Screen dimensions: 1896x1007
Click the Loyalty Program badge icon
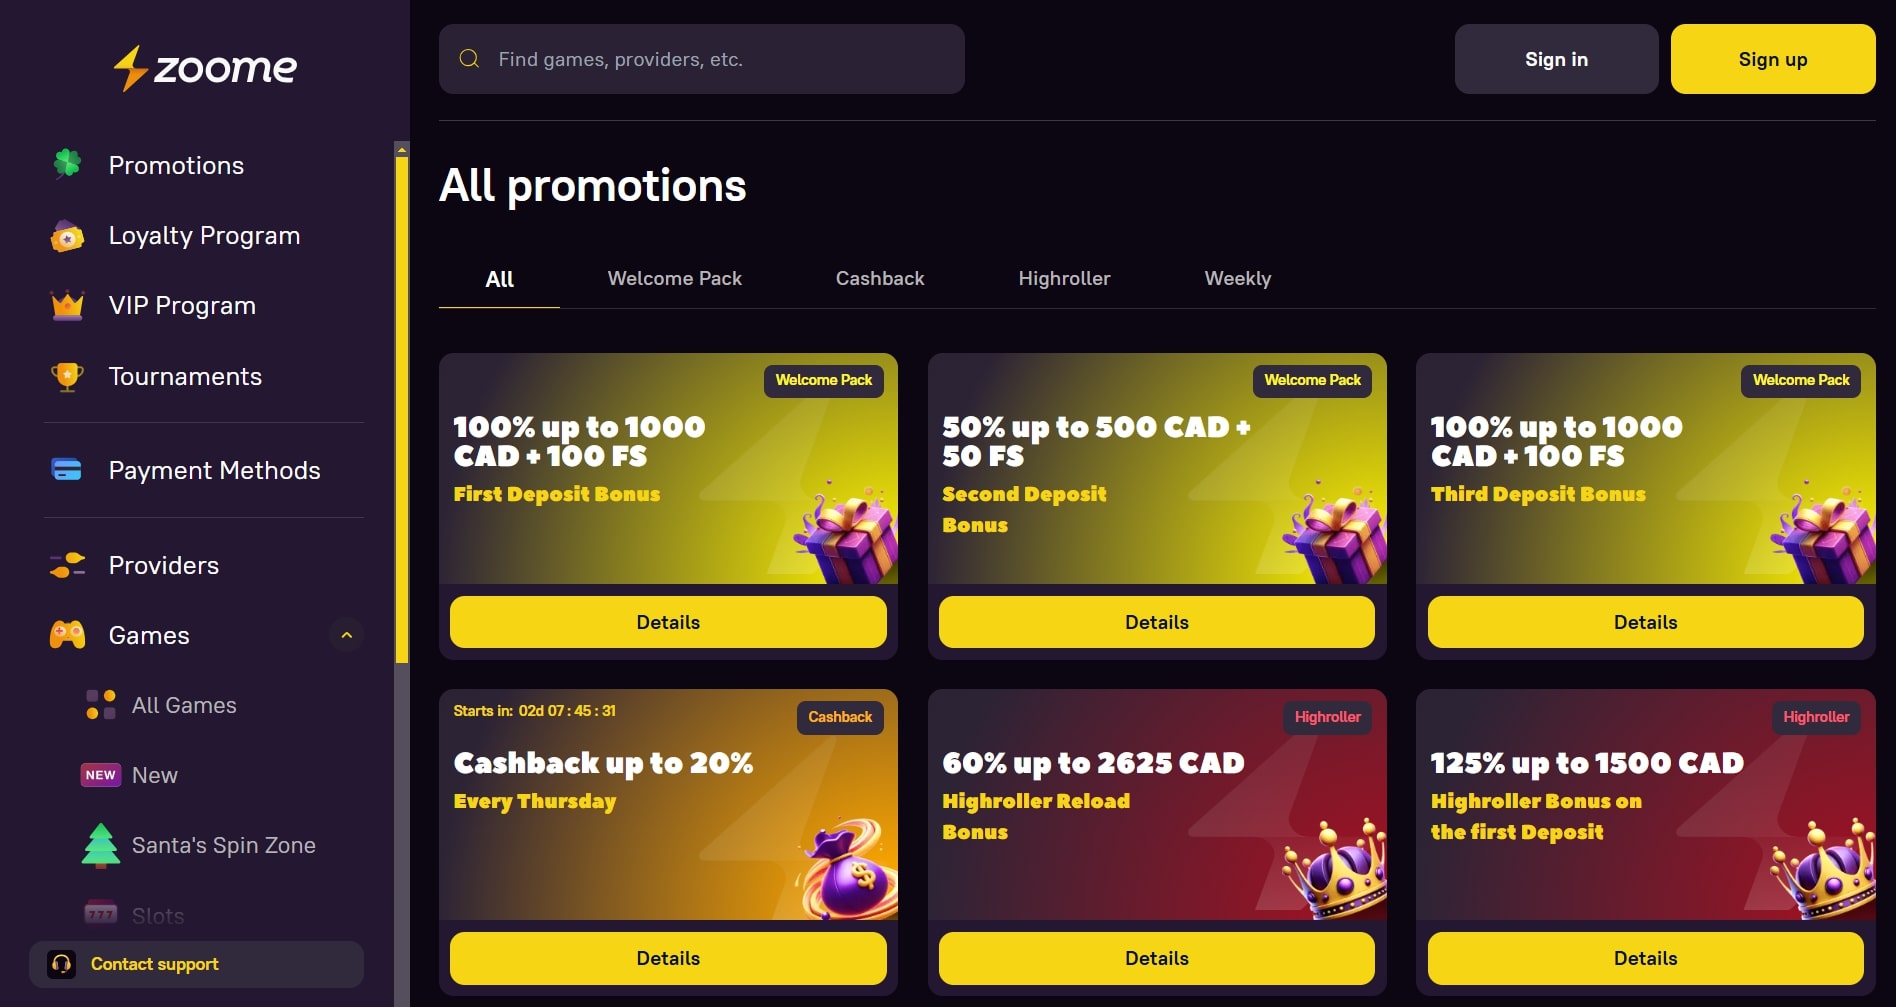pyautogui.click(x=67, y=236)
